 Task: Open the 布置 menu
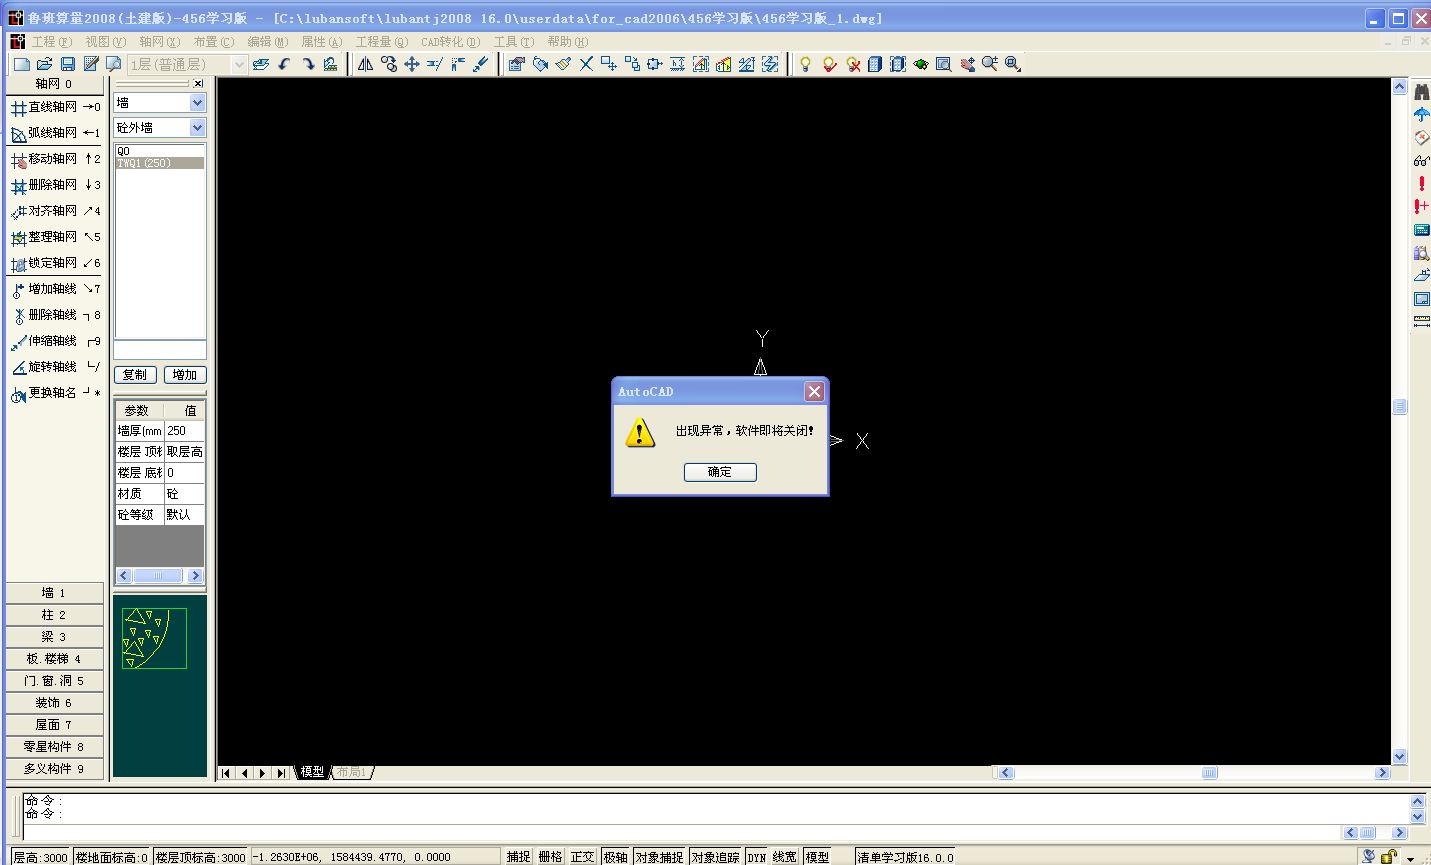click(214, 42)
